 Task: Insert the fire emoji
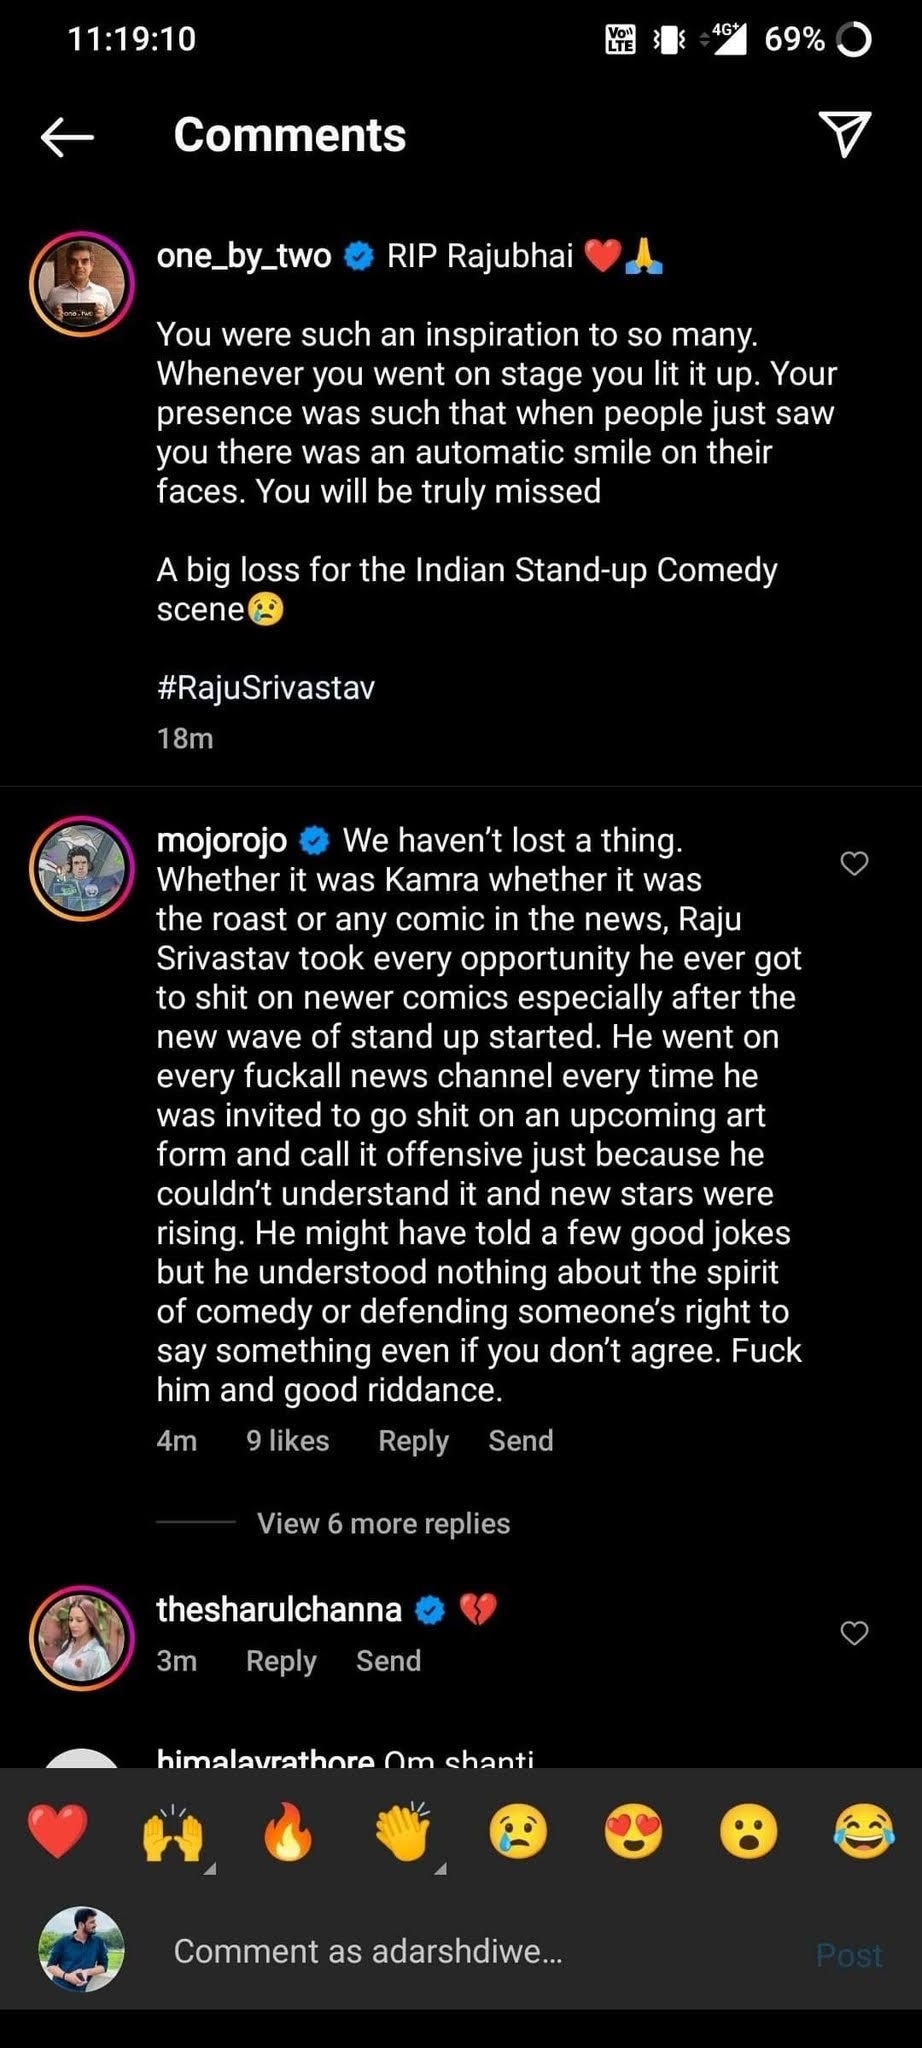288,1832
